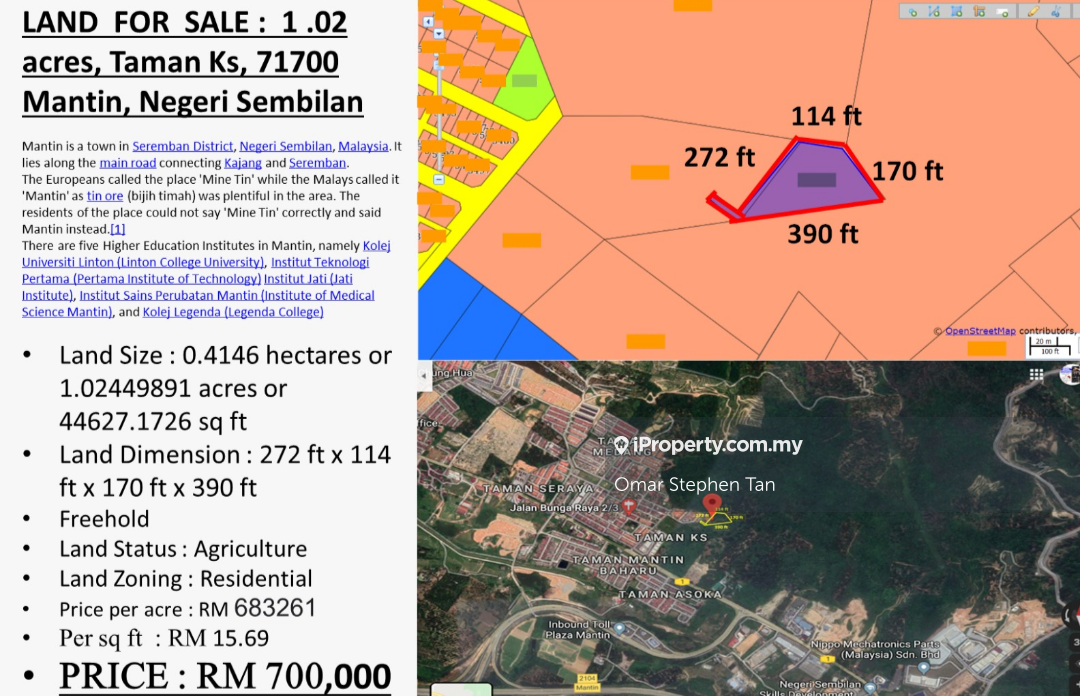Select the add line drawing tool
1080x696 pixels.
(x=934, y=12)
